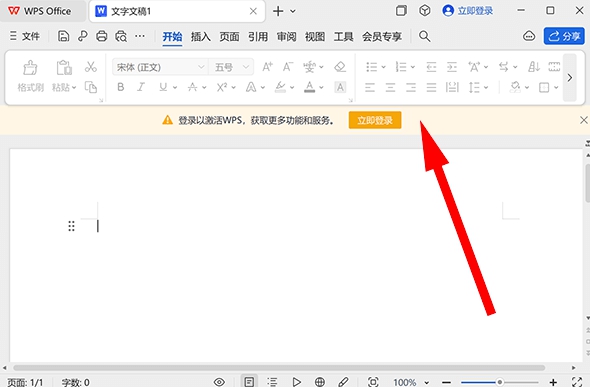
Task: Switch to the 会员专享 tab
Action: click(382, 36)
